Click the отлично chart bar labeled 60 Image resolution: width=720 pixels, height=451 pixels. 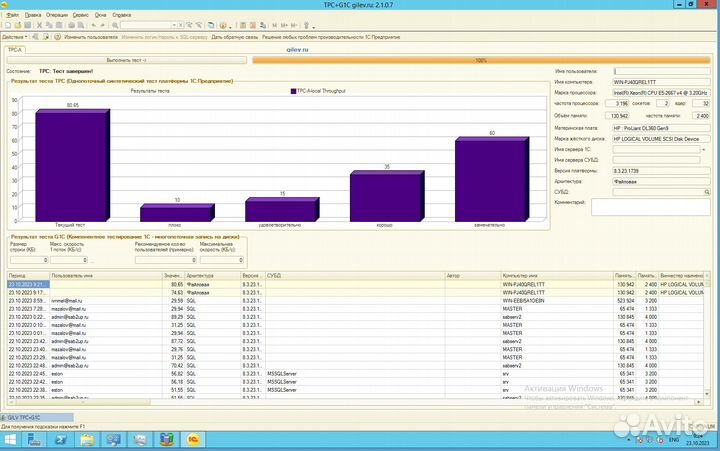pos(492,180)
